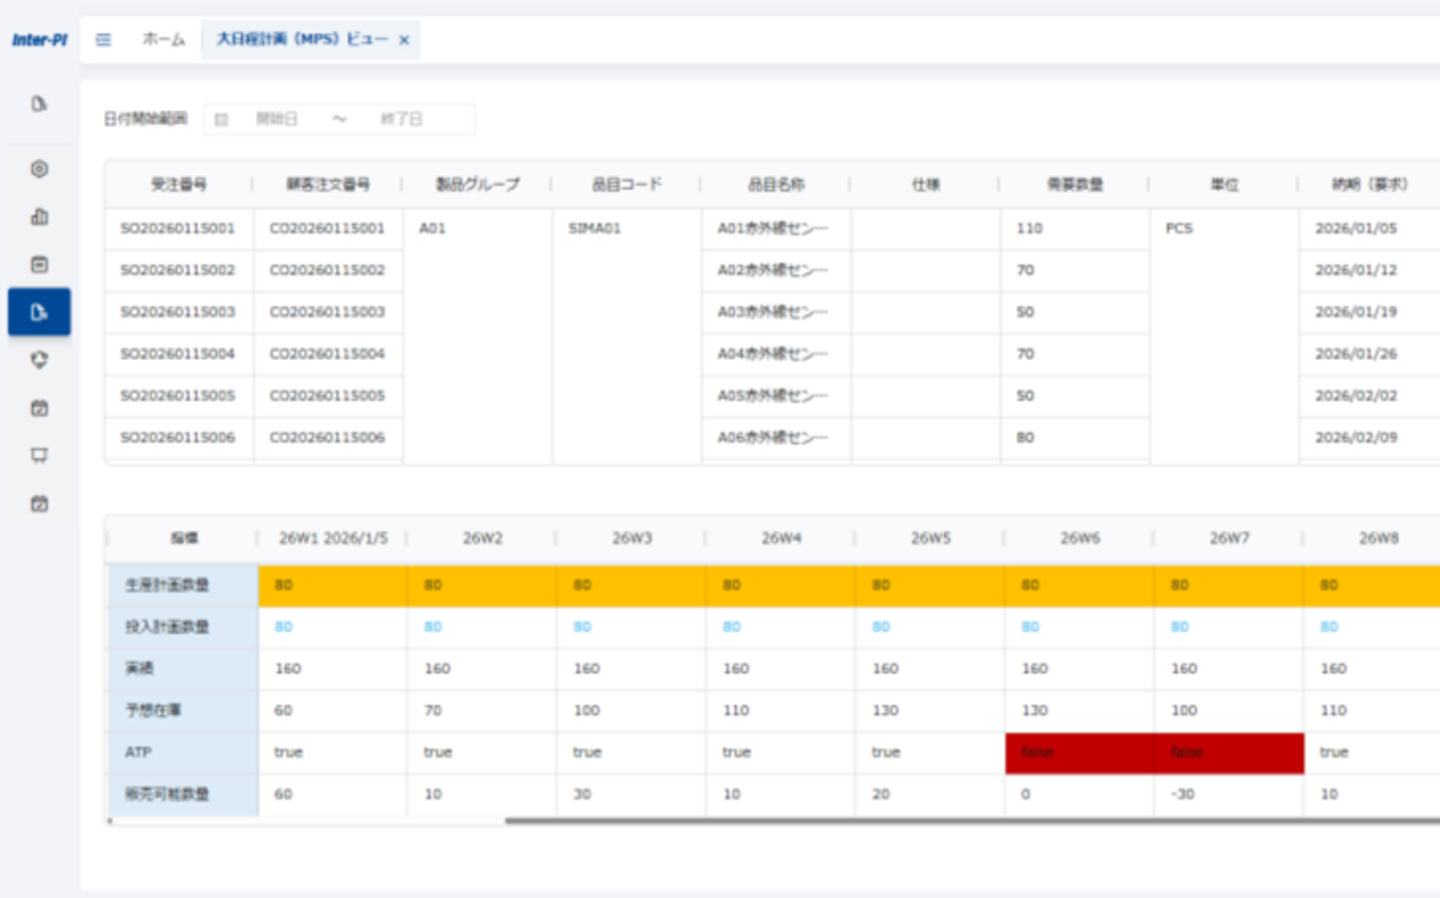Click the 製品グループ column header
The image size is (1440, 898).
coord(478,184)
